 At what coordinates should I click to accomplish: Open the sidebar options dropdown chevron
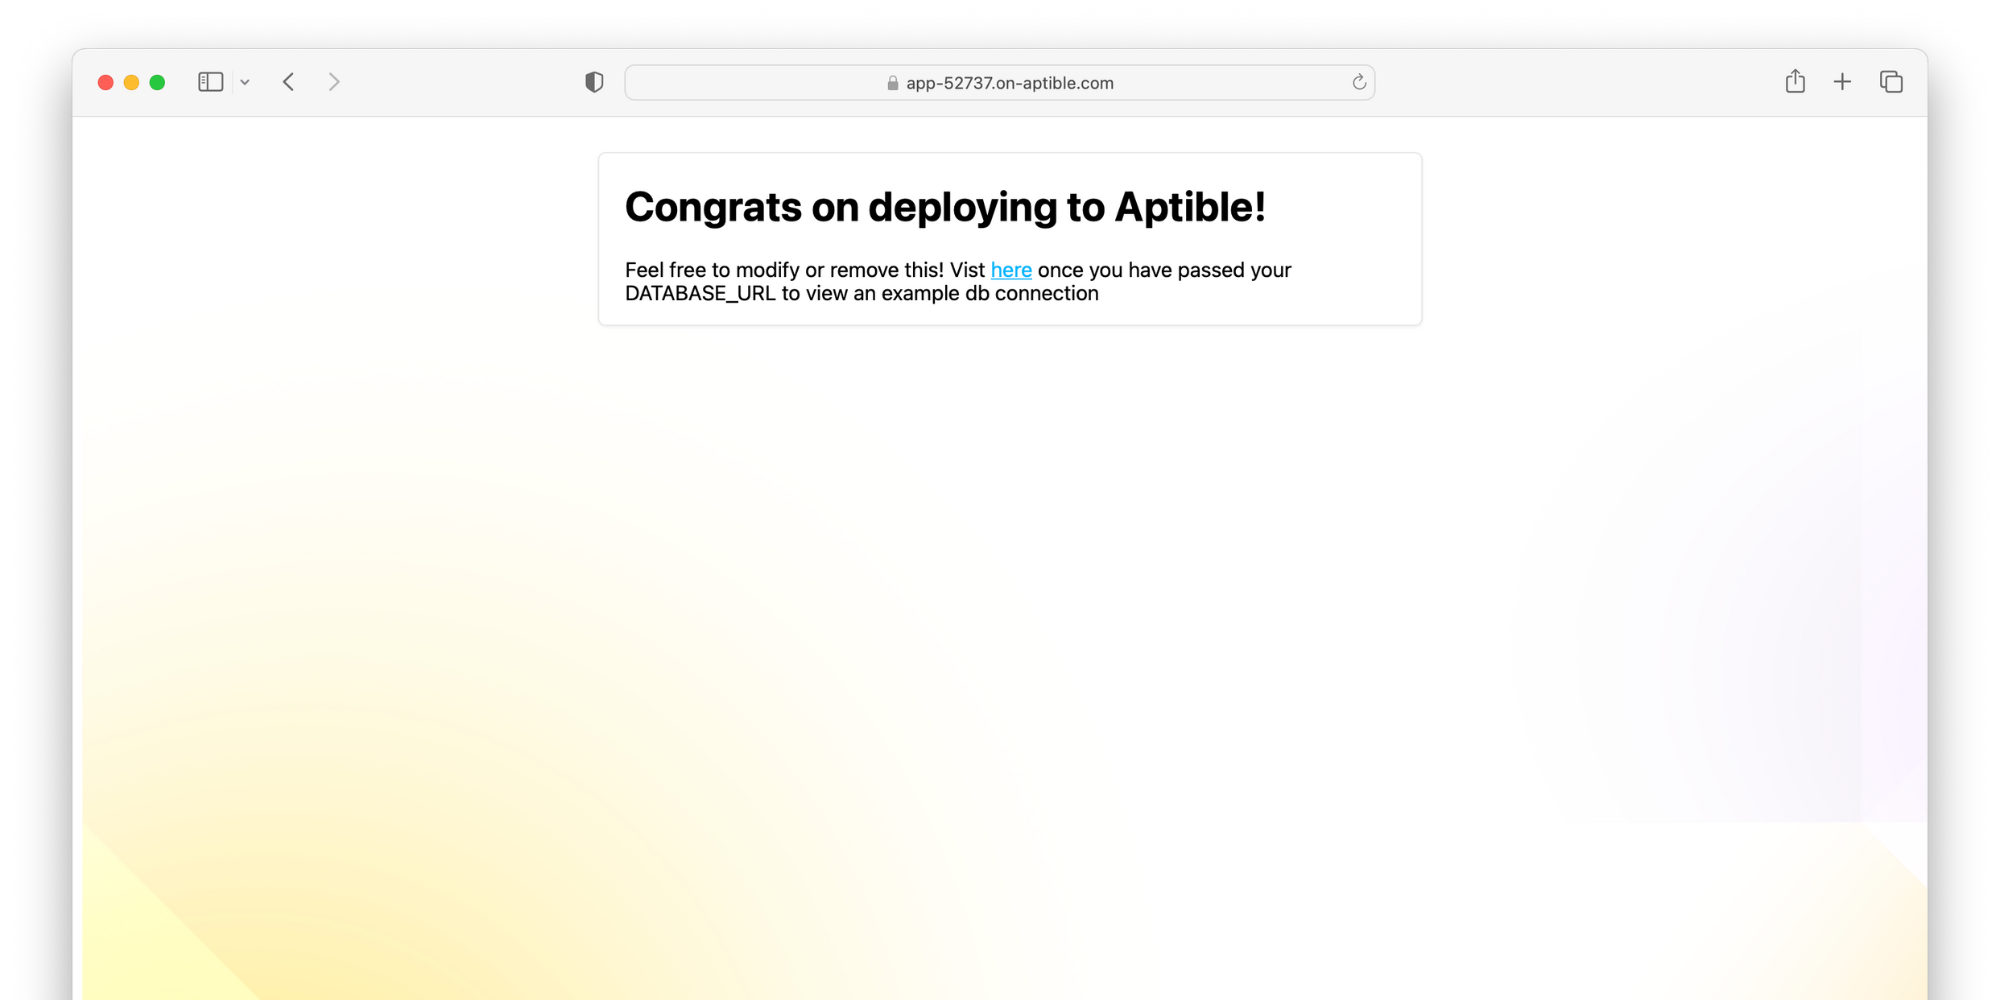tap(245, 83)
